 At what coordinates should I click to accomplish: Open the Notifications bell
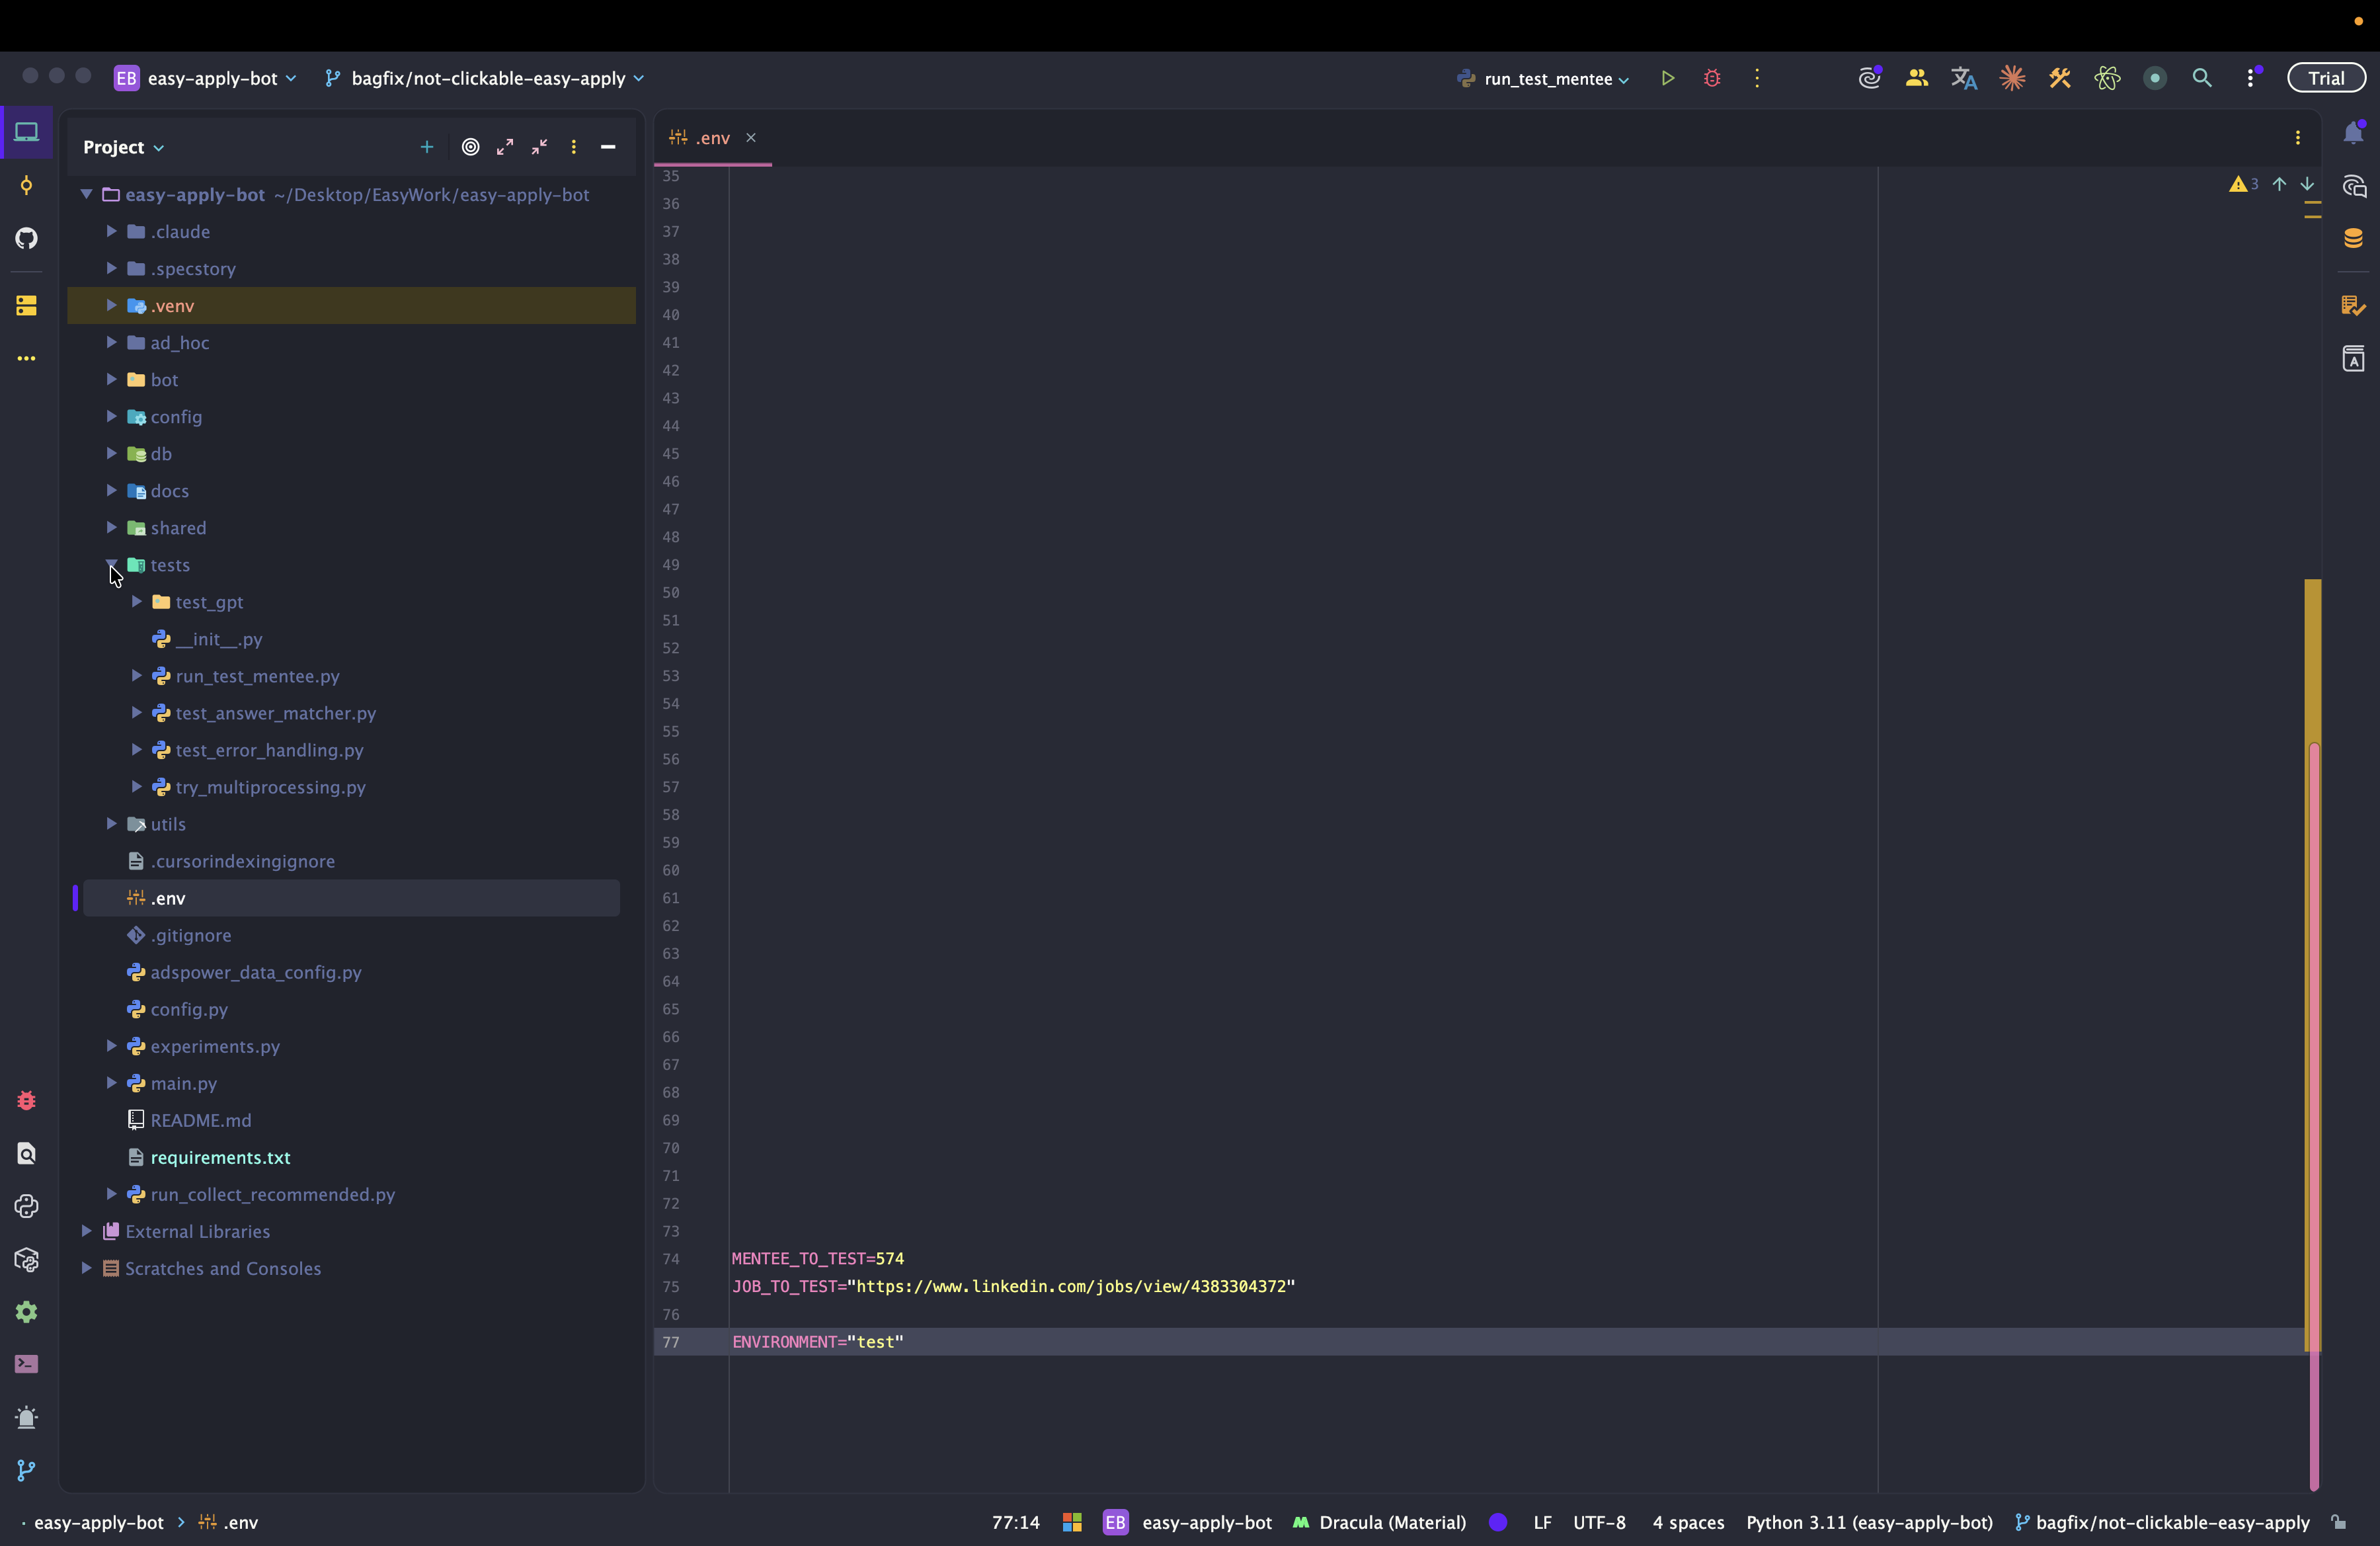(2353, 134)
